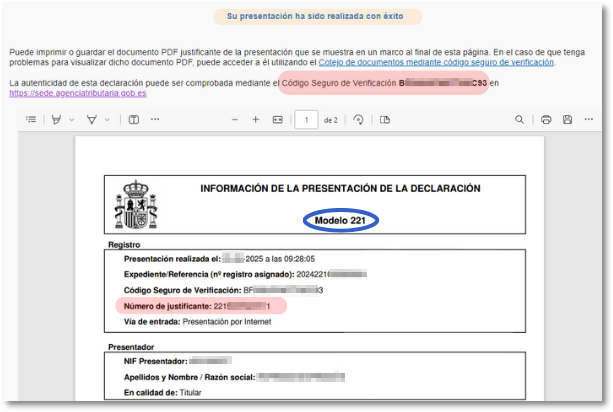Zoom in on the PDF
The width and height of the screenshot is (613, 412).
pos(256,119)
